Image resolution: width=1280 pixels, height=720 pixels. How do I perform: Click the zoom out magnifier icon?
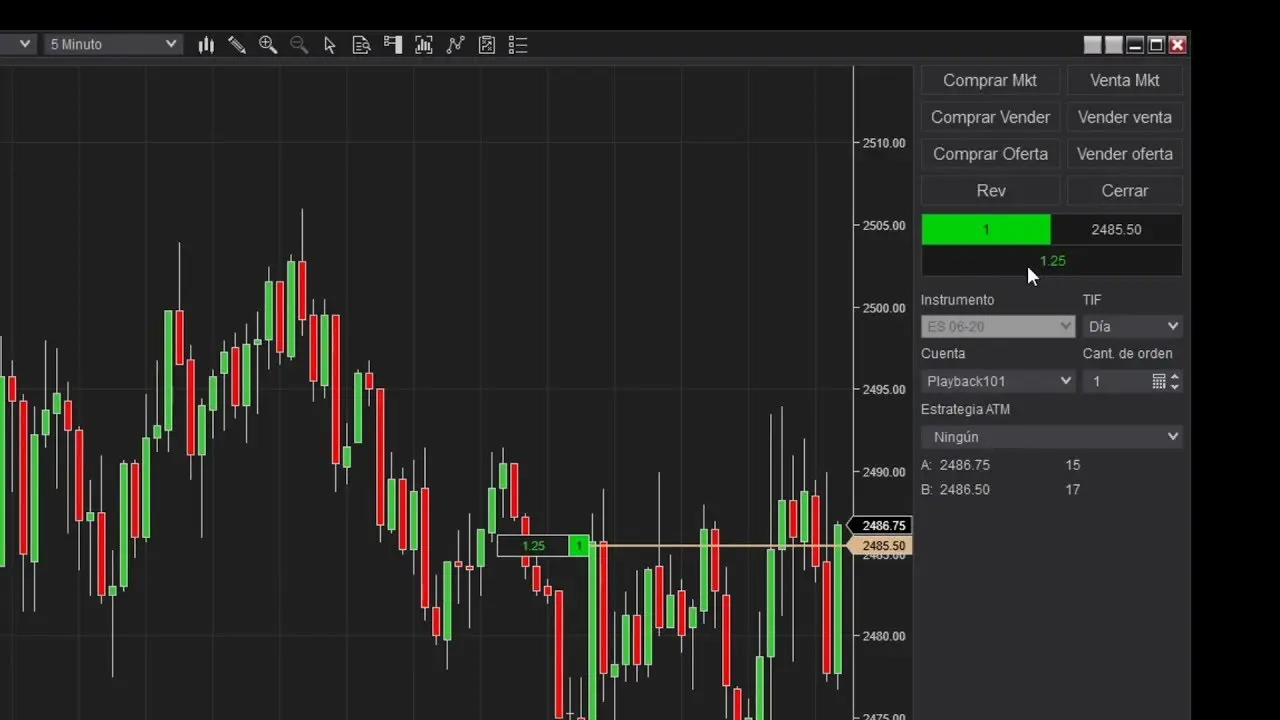(298, 45)
